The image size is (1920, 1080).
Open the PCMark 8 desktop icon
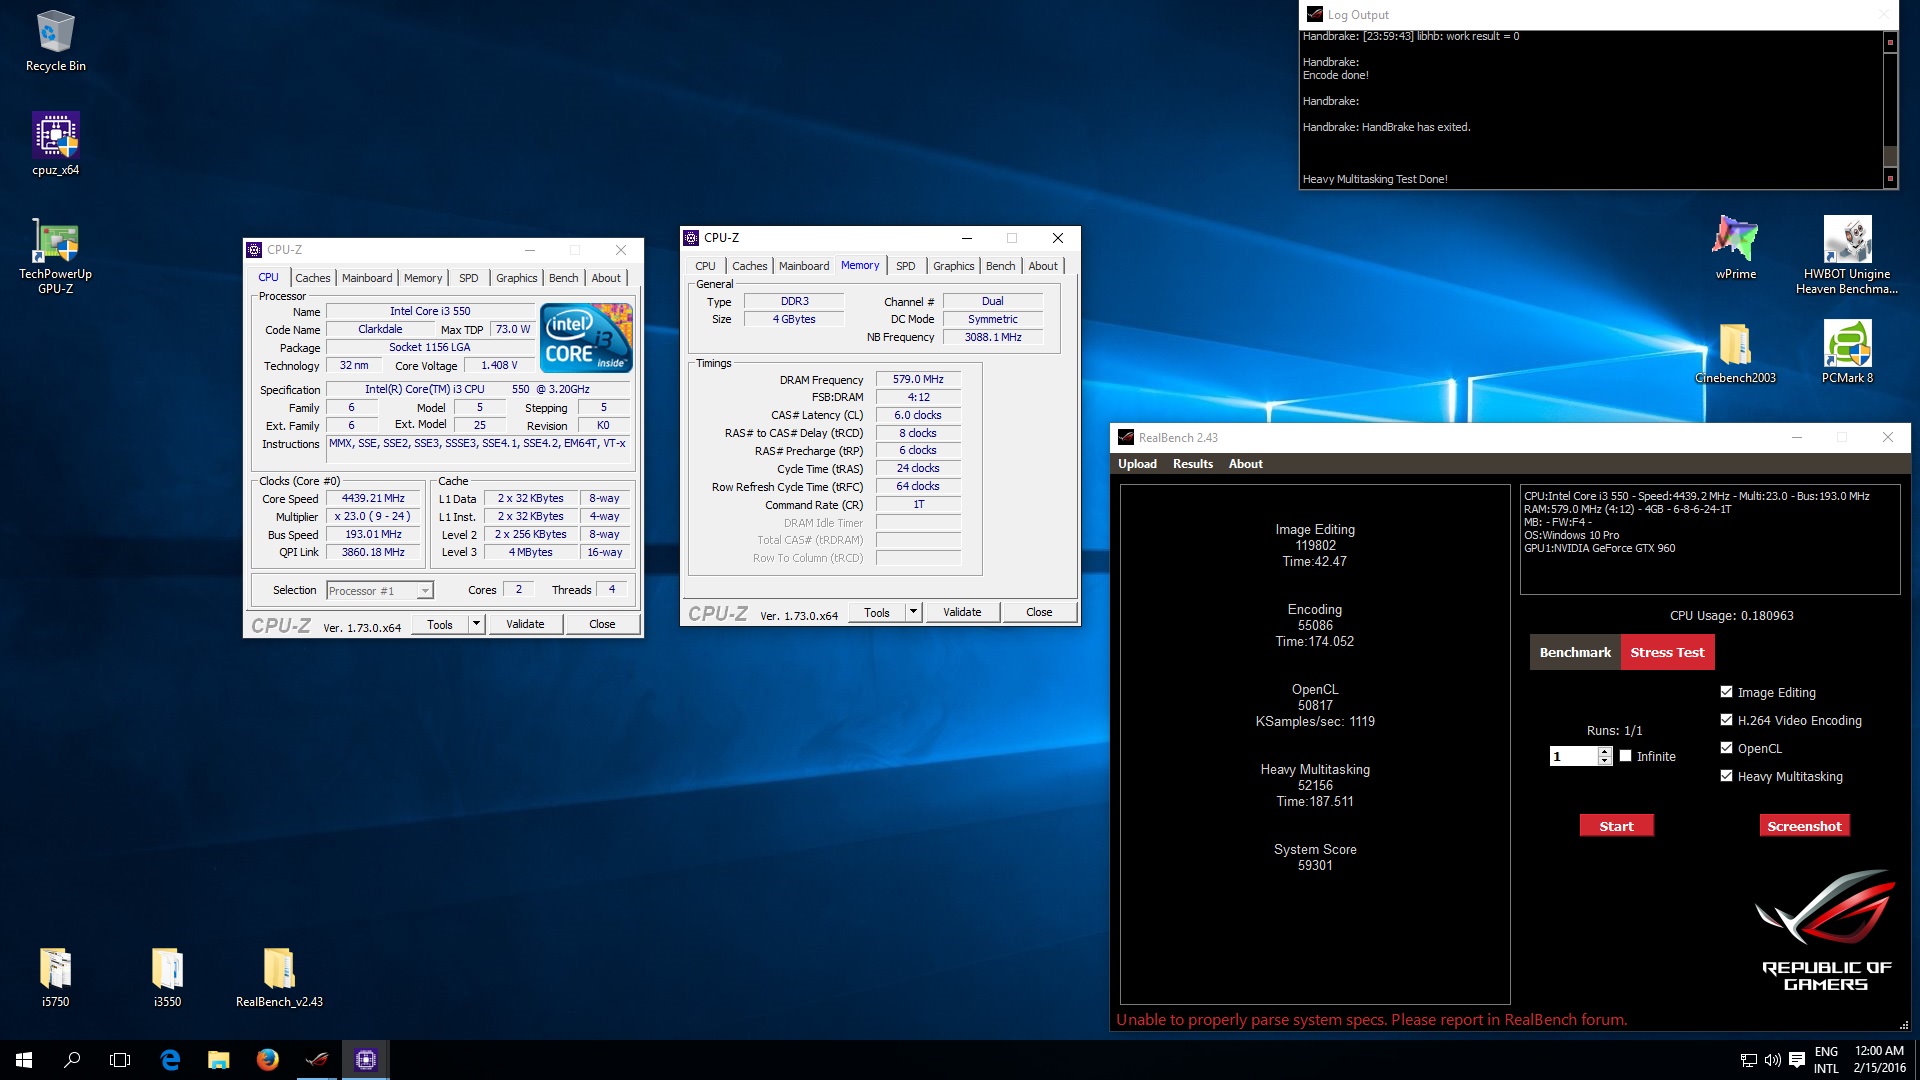pos(1846,353)
